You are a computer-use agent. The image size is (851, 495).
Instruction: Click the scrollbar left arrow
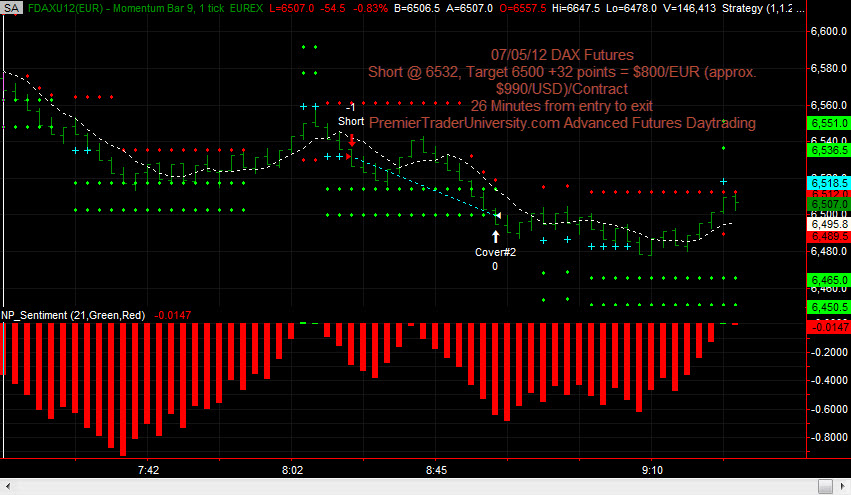(x=6, y=486)
